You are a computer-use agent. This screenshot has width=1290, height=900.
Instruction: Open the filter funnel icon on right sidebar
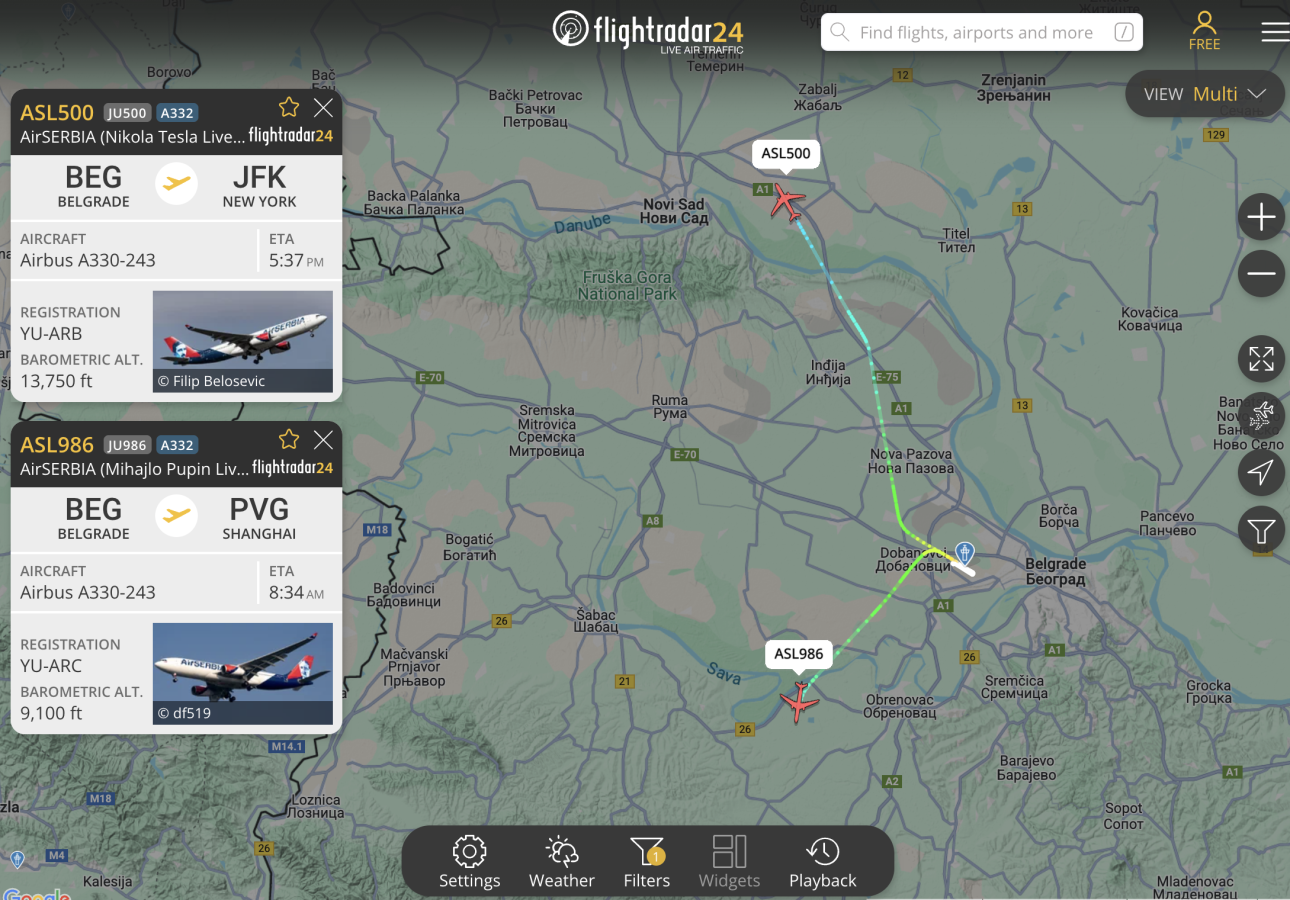(x=1261, y=530)
